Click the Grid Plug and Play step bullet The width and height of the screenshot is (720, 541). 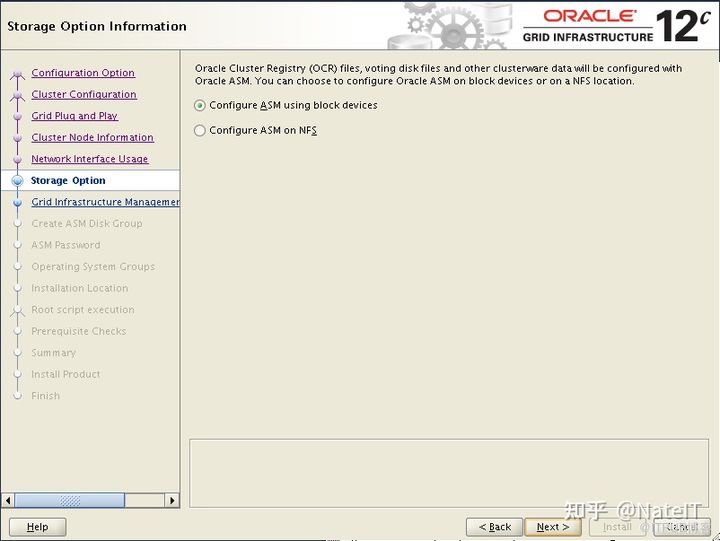click(x=17, y=116)
